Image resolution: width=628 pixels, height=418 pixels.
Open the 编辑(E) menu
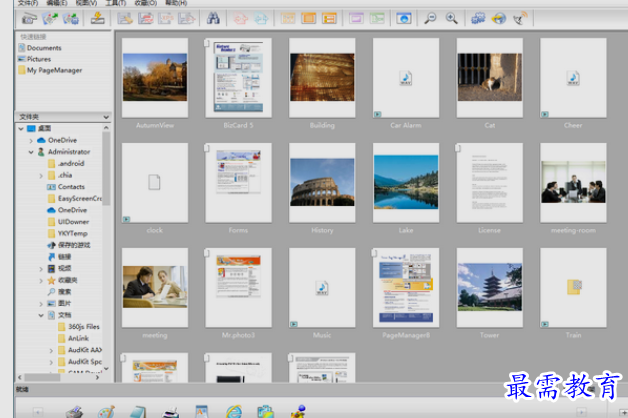click(x=57, y=3)
